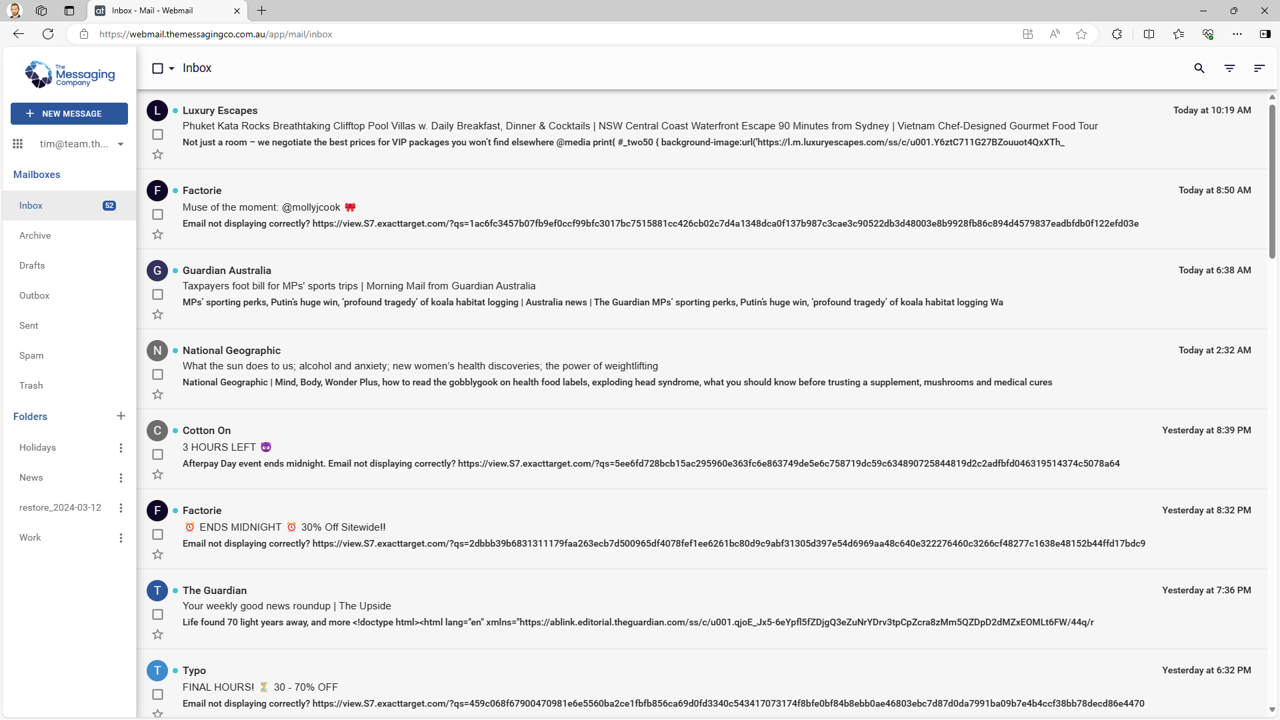Open the Inbox mailbox
Viewport: 1280px width, 720px height.
69,205
